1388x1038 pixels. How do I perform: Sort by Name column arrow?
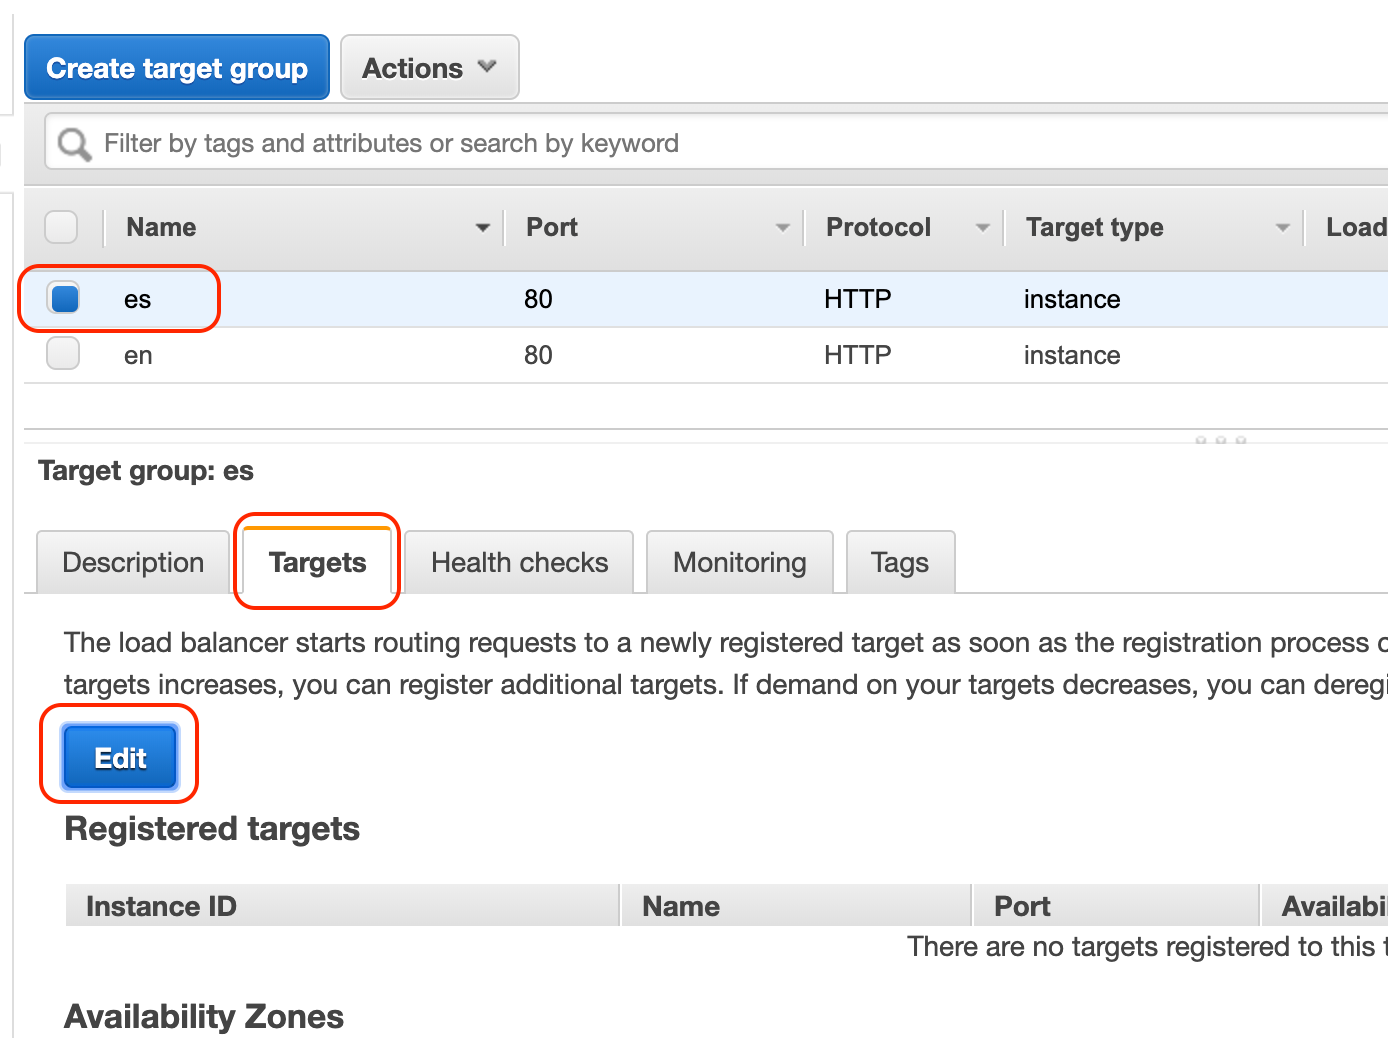(483, 228)
